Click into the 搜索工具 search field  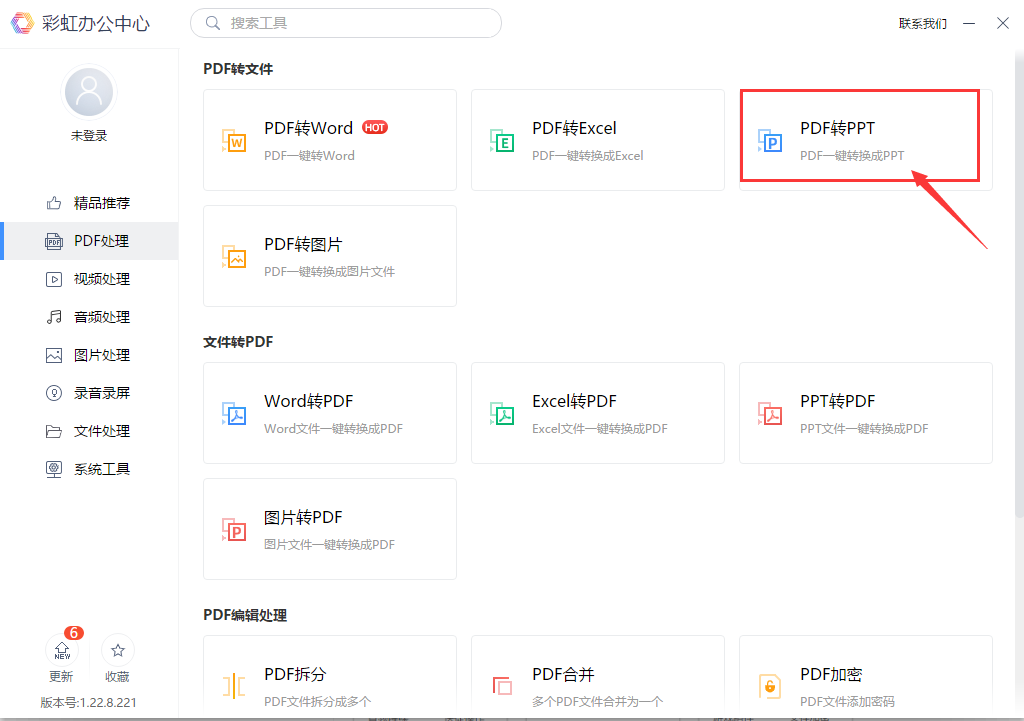[x=345, y=24]
